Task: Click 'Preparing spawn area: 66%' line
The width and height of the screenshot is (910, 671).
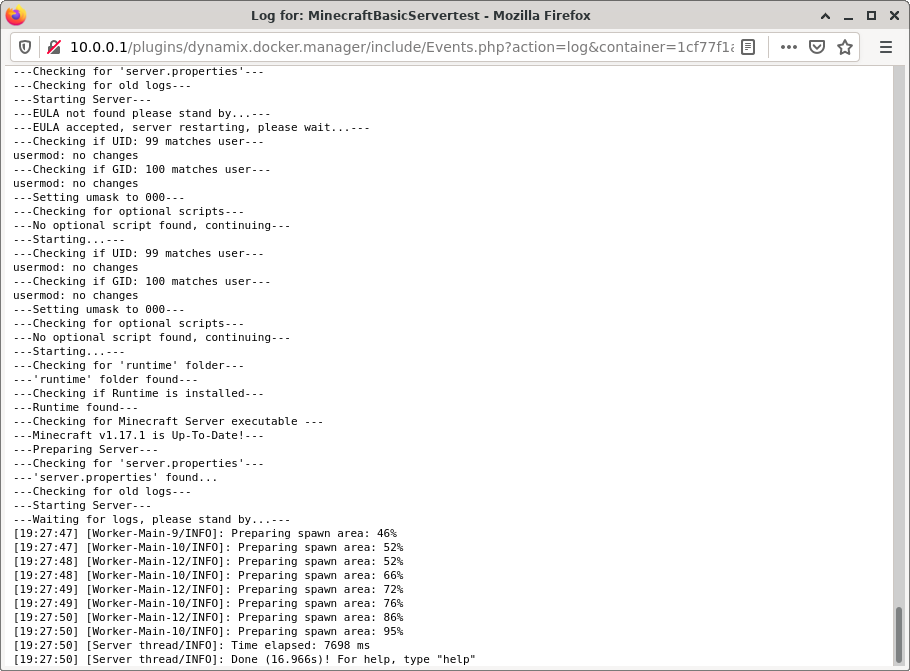Action: click(208, 575)
